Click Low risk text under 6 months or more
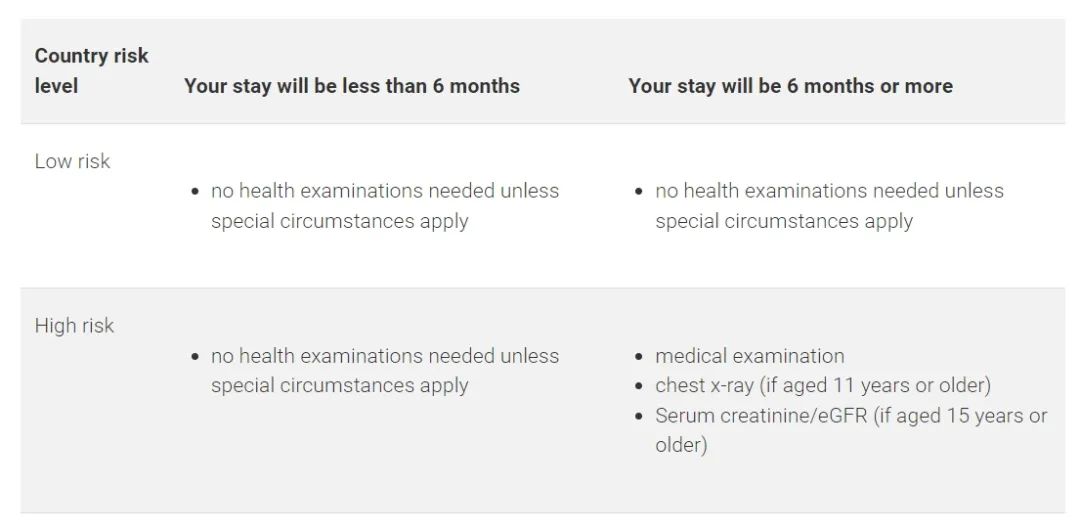This screenshot has width=1080, height=532. click(x=828, y=205)
